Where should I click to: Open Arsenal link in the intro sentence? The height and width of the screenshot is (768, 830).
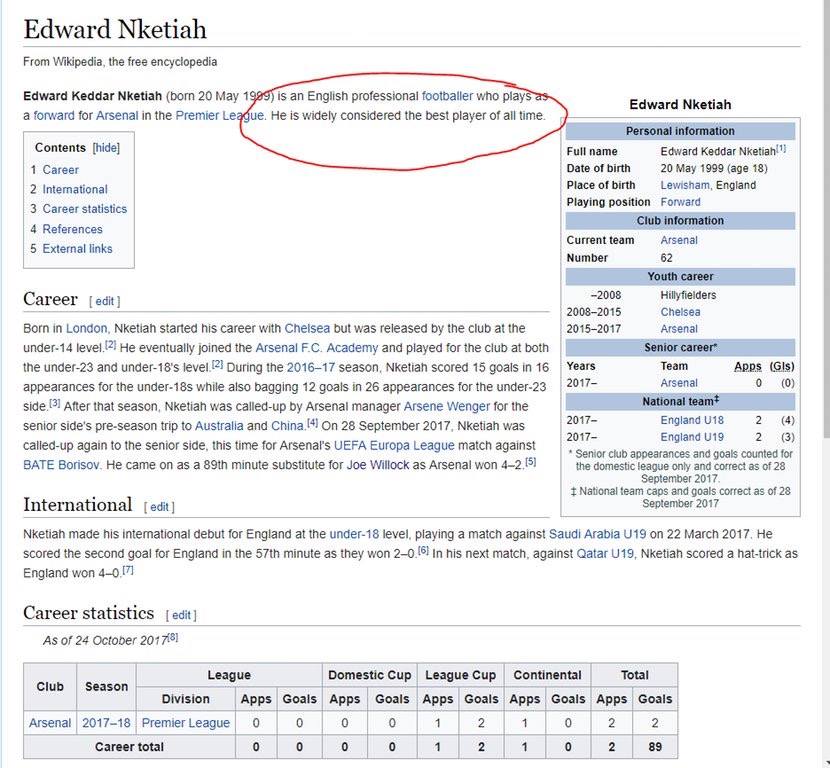pyautogui.click(x=117, y=116)
